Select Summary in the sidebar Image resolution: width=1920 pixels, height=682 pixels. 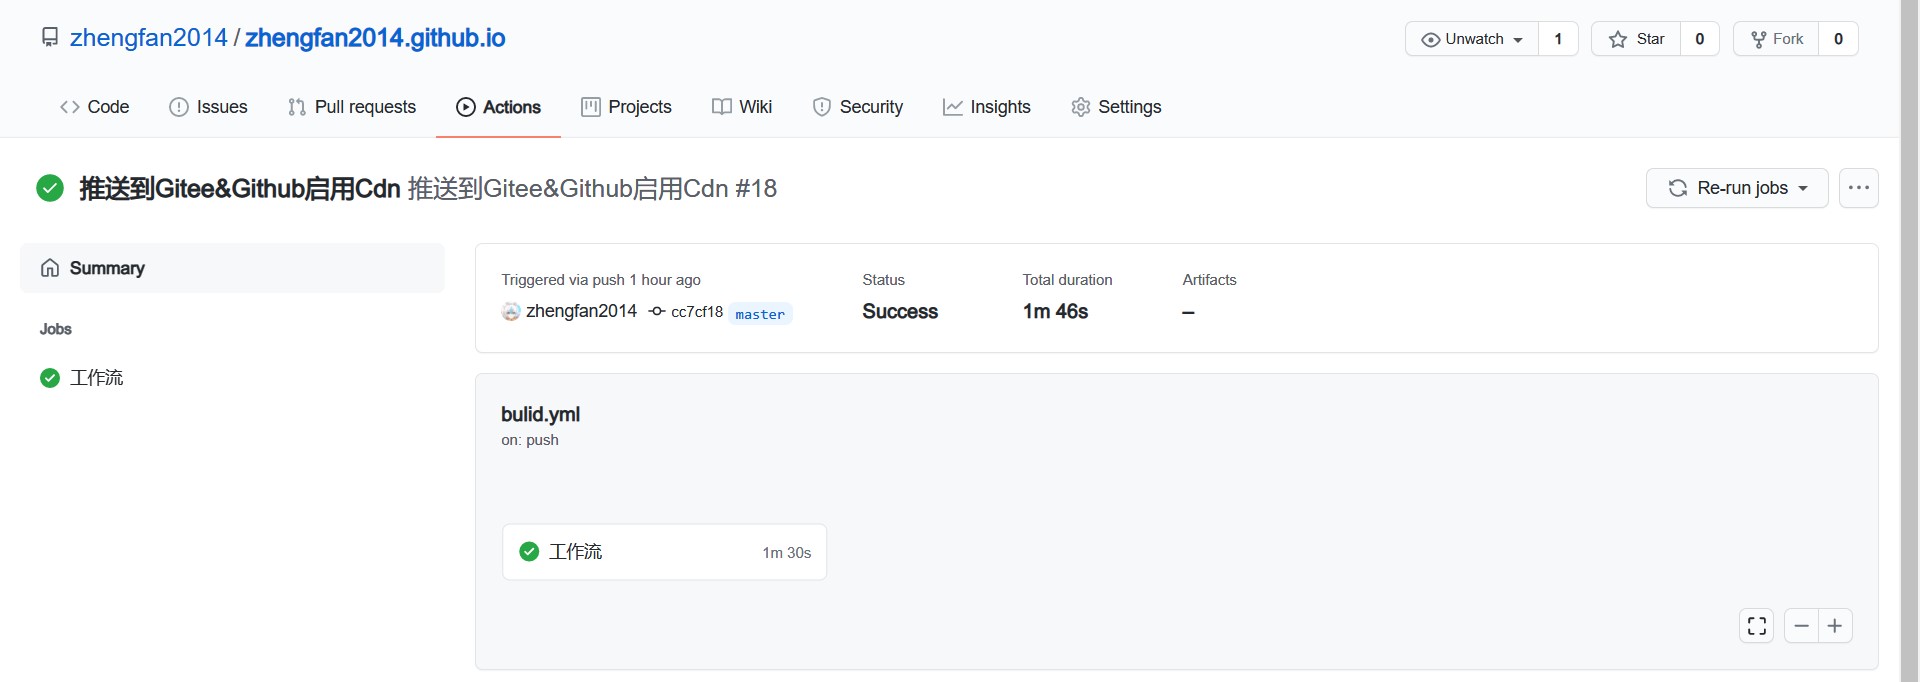pyautogui.click(x=232, y=268)
